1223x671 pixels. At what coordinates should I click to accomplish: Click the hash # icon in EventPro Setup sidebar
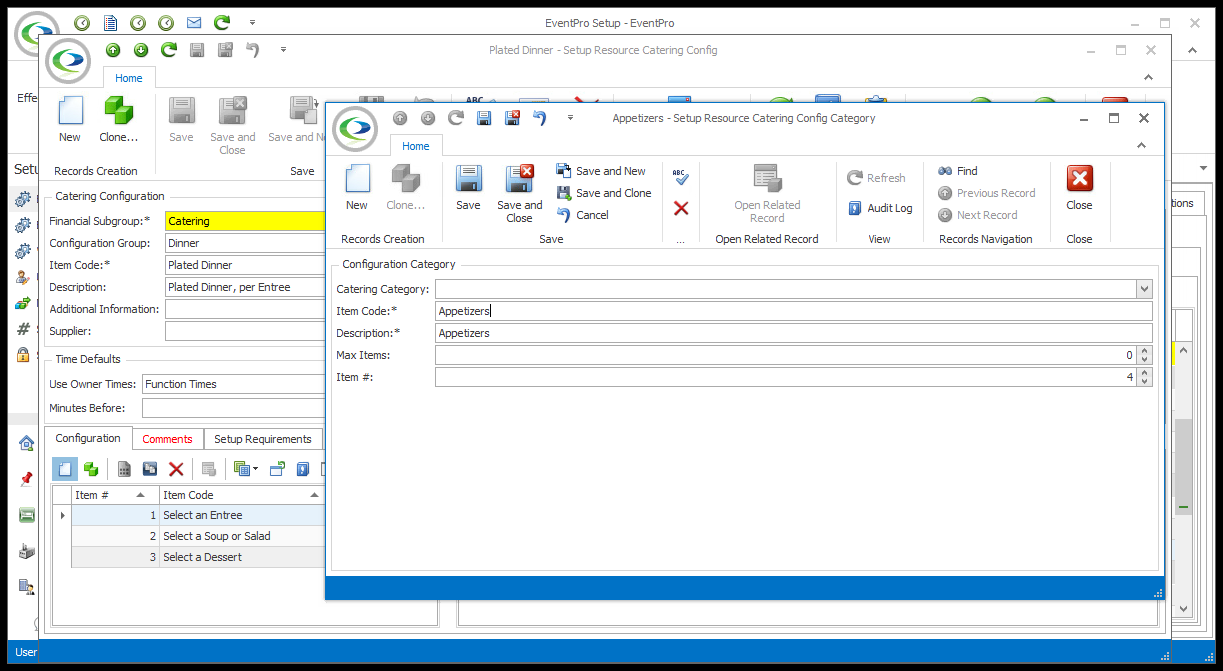click(x=23, y=329)
